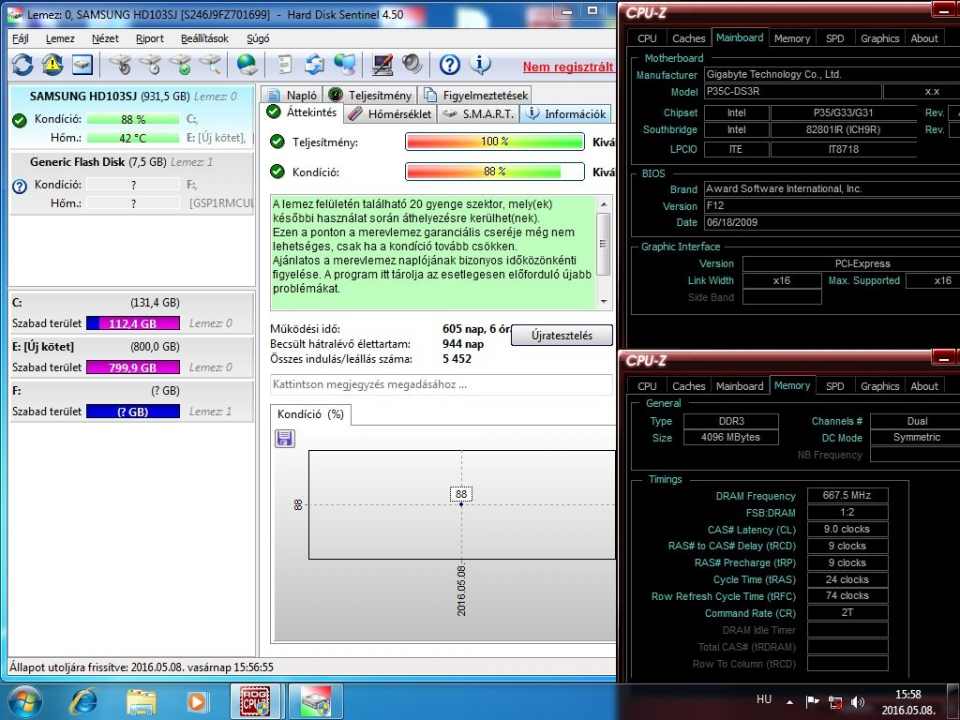960x720 pixels.
Task: Click the grey speaker toolbar icon
Action: [x=412, y=64]
